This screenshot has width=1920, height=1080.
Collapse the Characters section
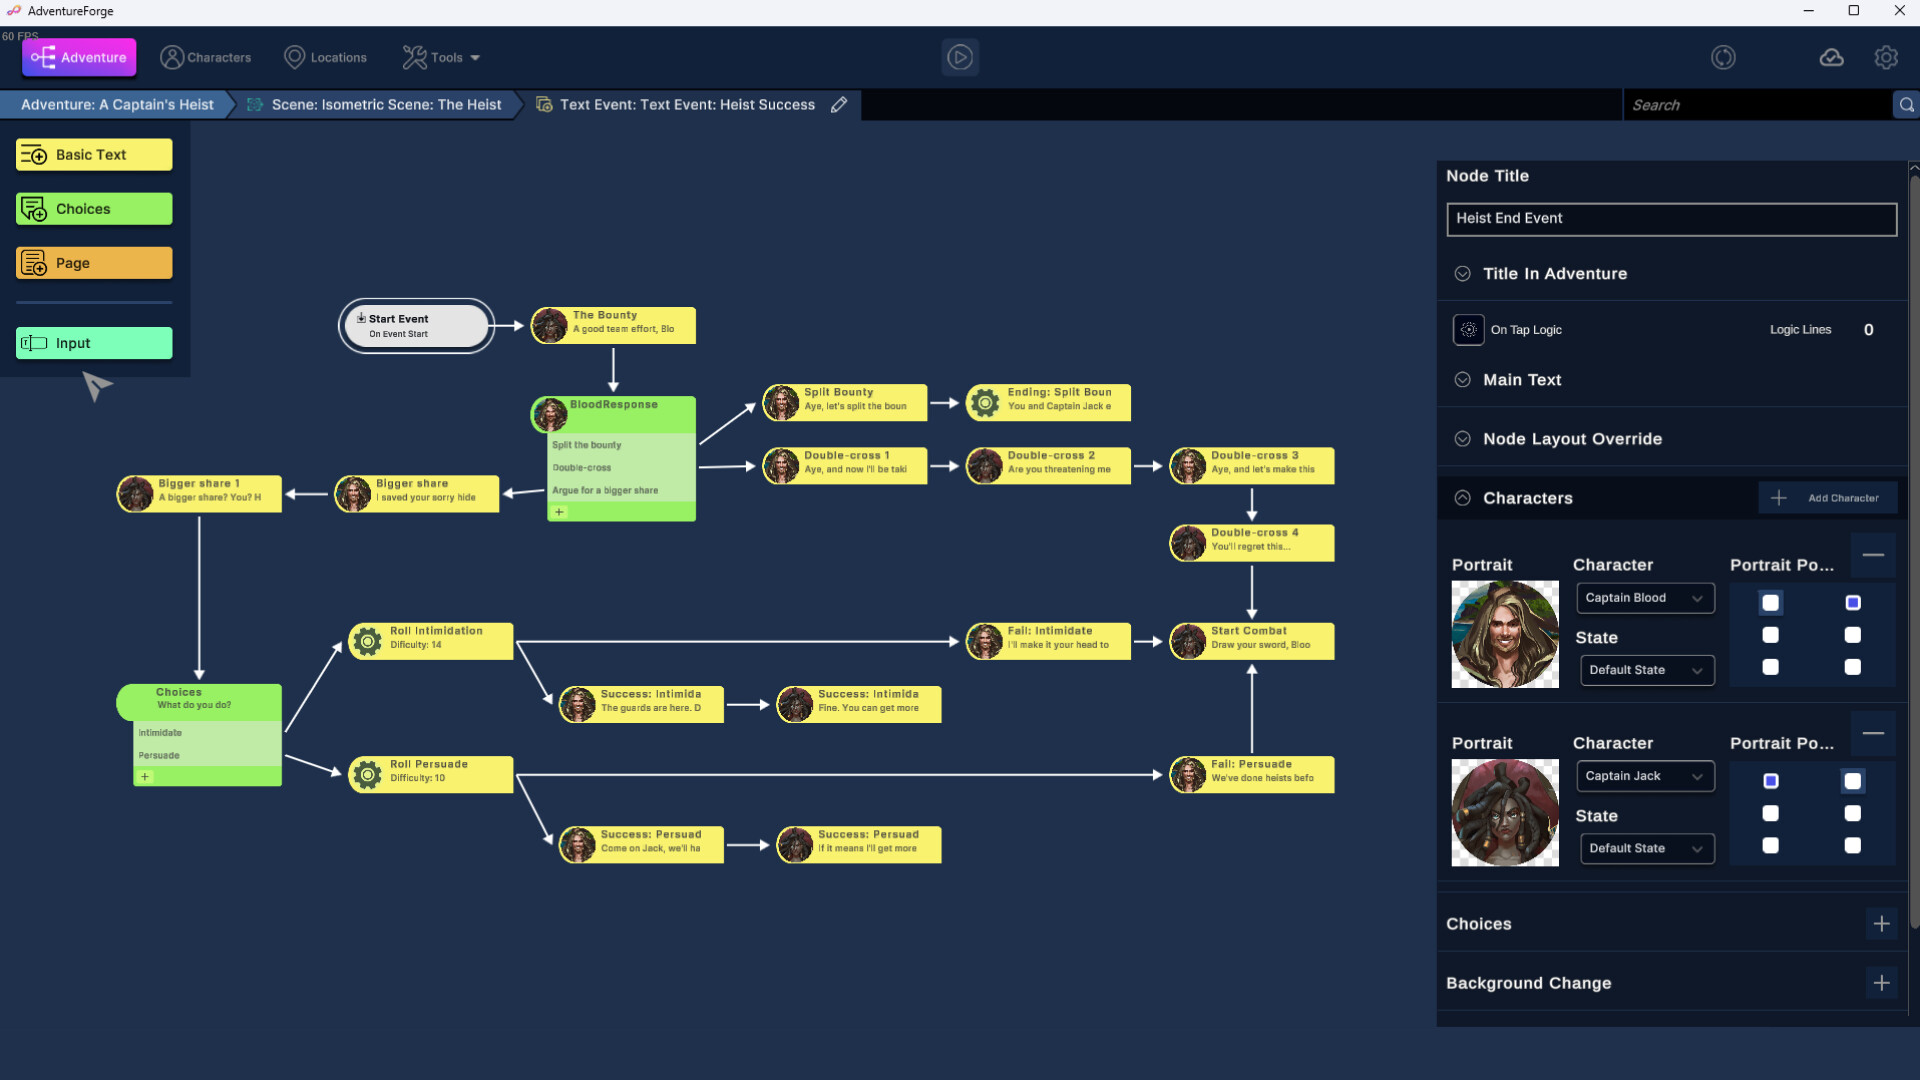pos(1462,497)
